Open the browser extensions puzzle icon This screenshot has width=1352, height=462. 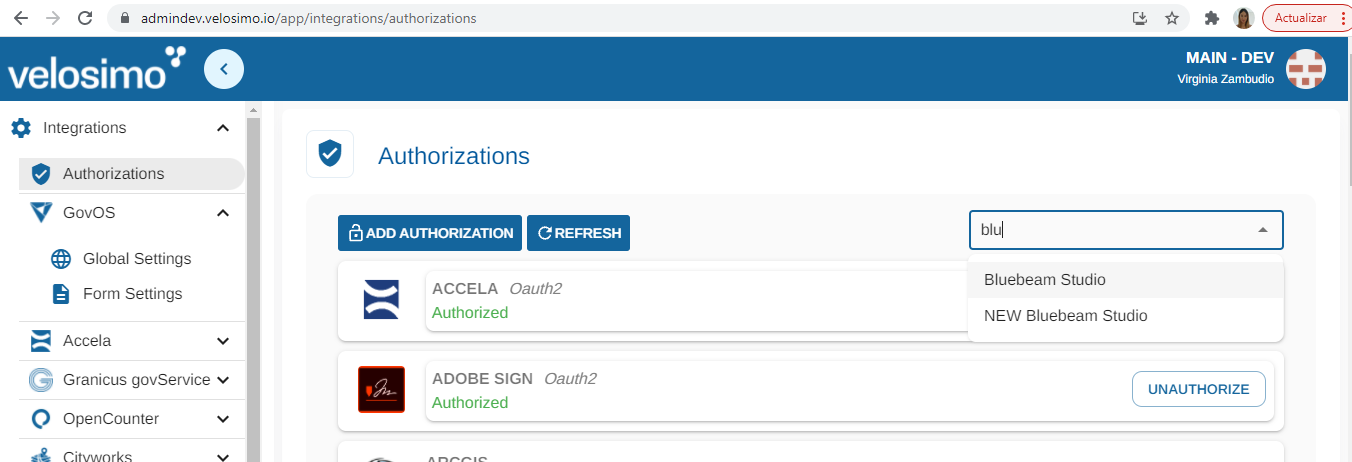pyautogui.click(x=1212, y=18)
